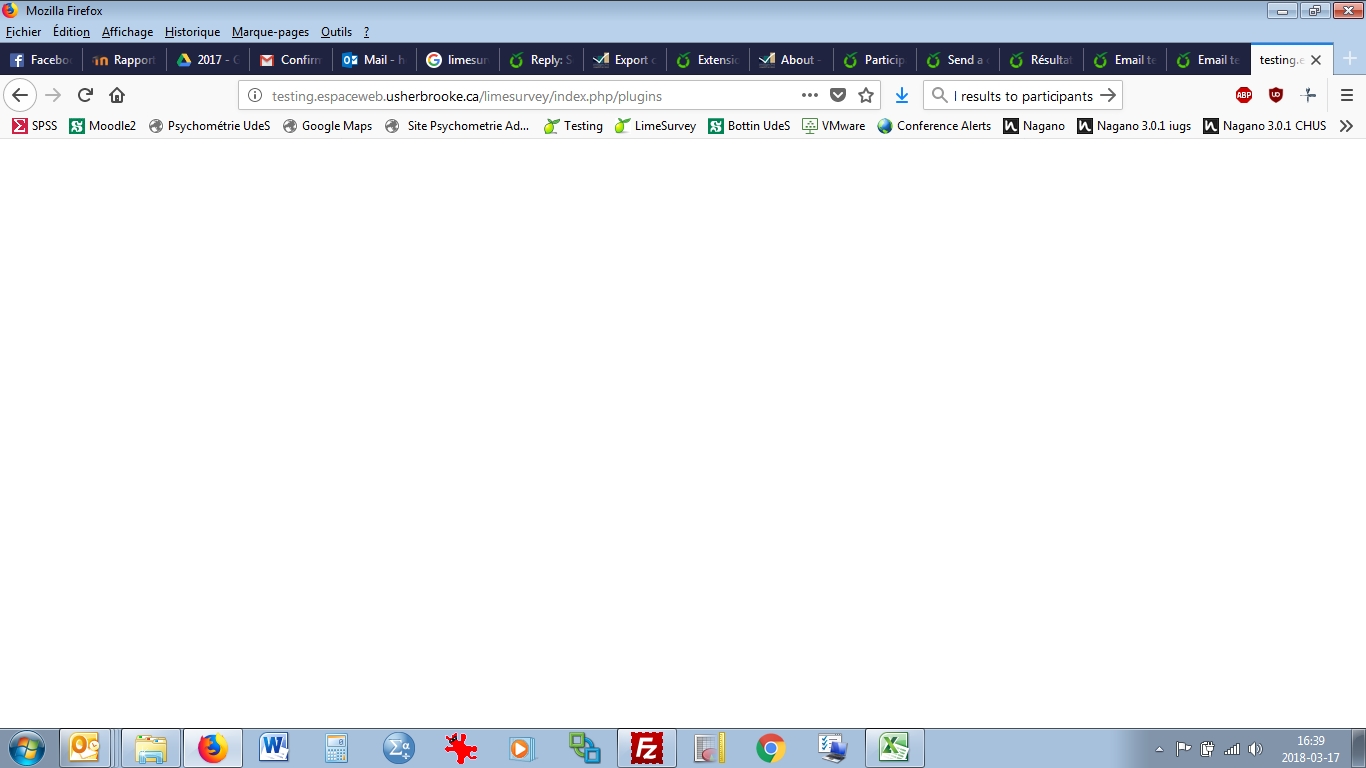The image size is (1366, 768).
Task: Open the LimeSurvey bookmark
Action: pyautogui.click(x=655, y=126)
